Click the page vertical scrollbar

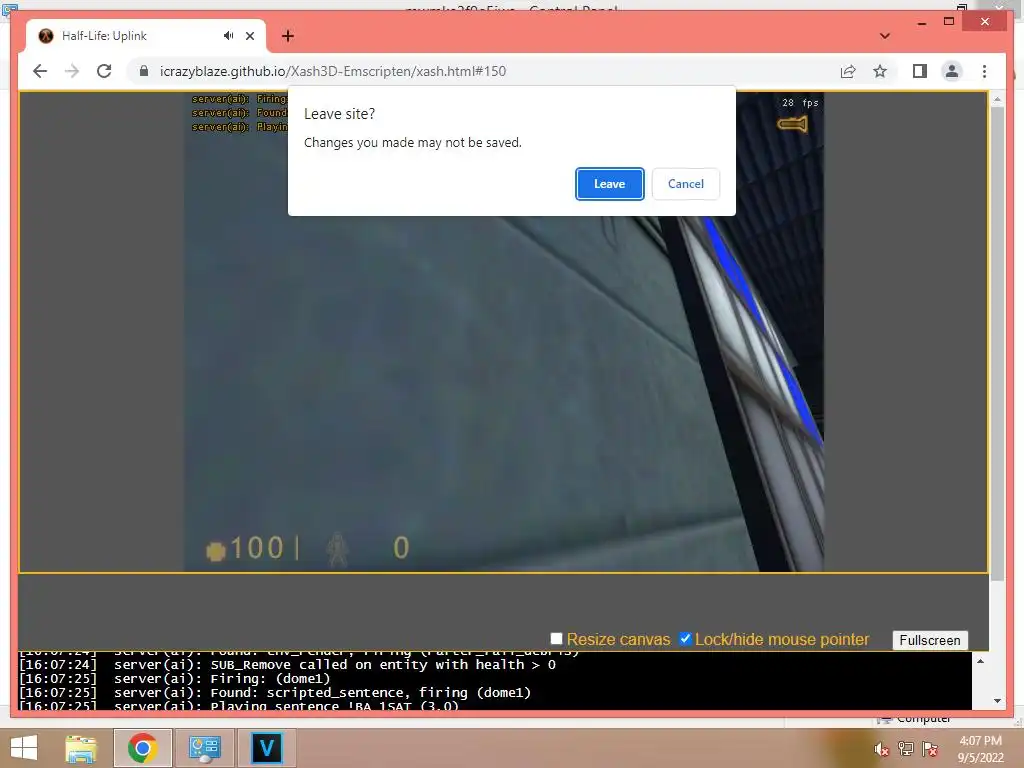[997, 343]
